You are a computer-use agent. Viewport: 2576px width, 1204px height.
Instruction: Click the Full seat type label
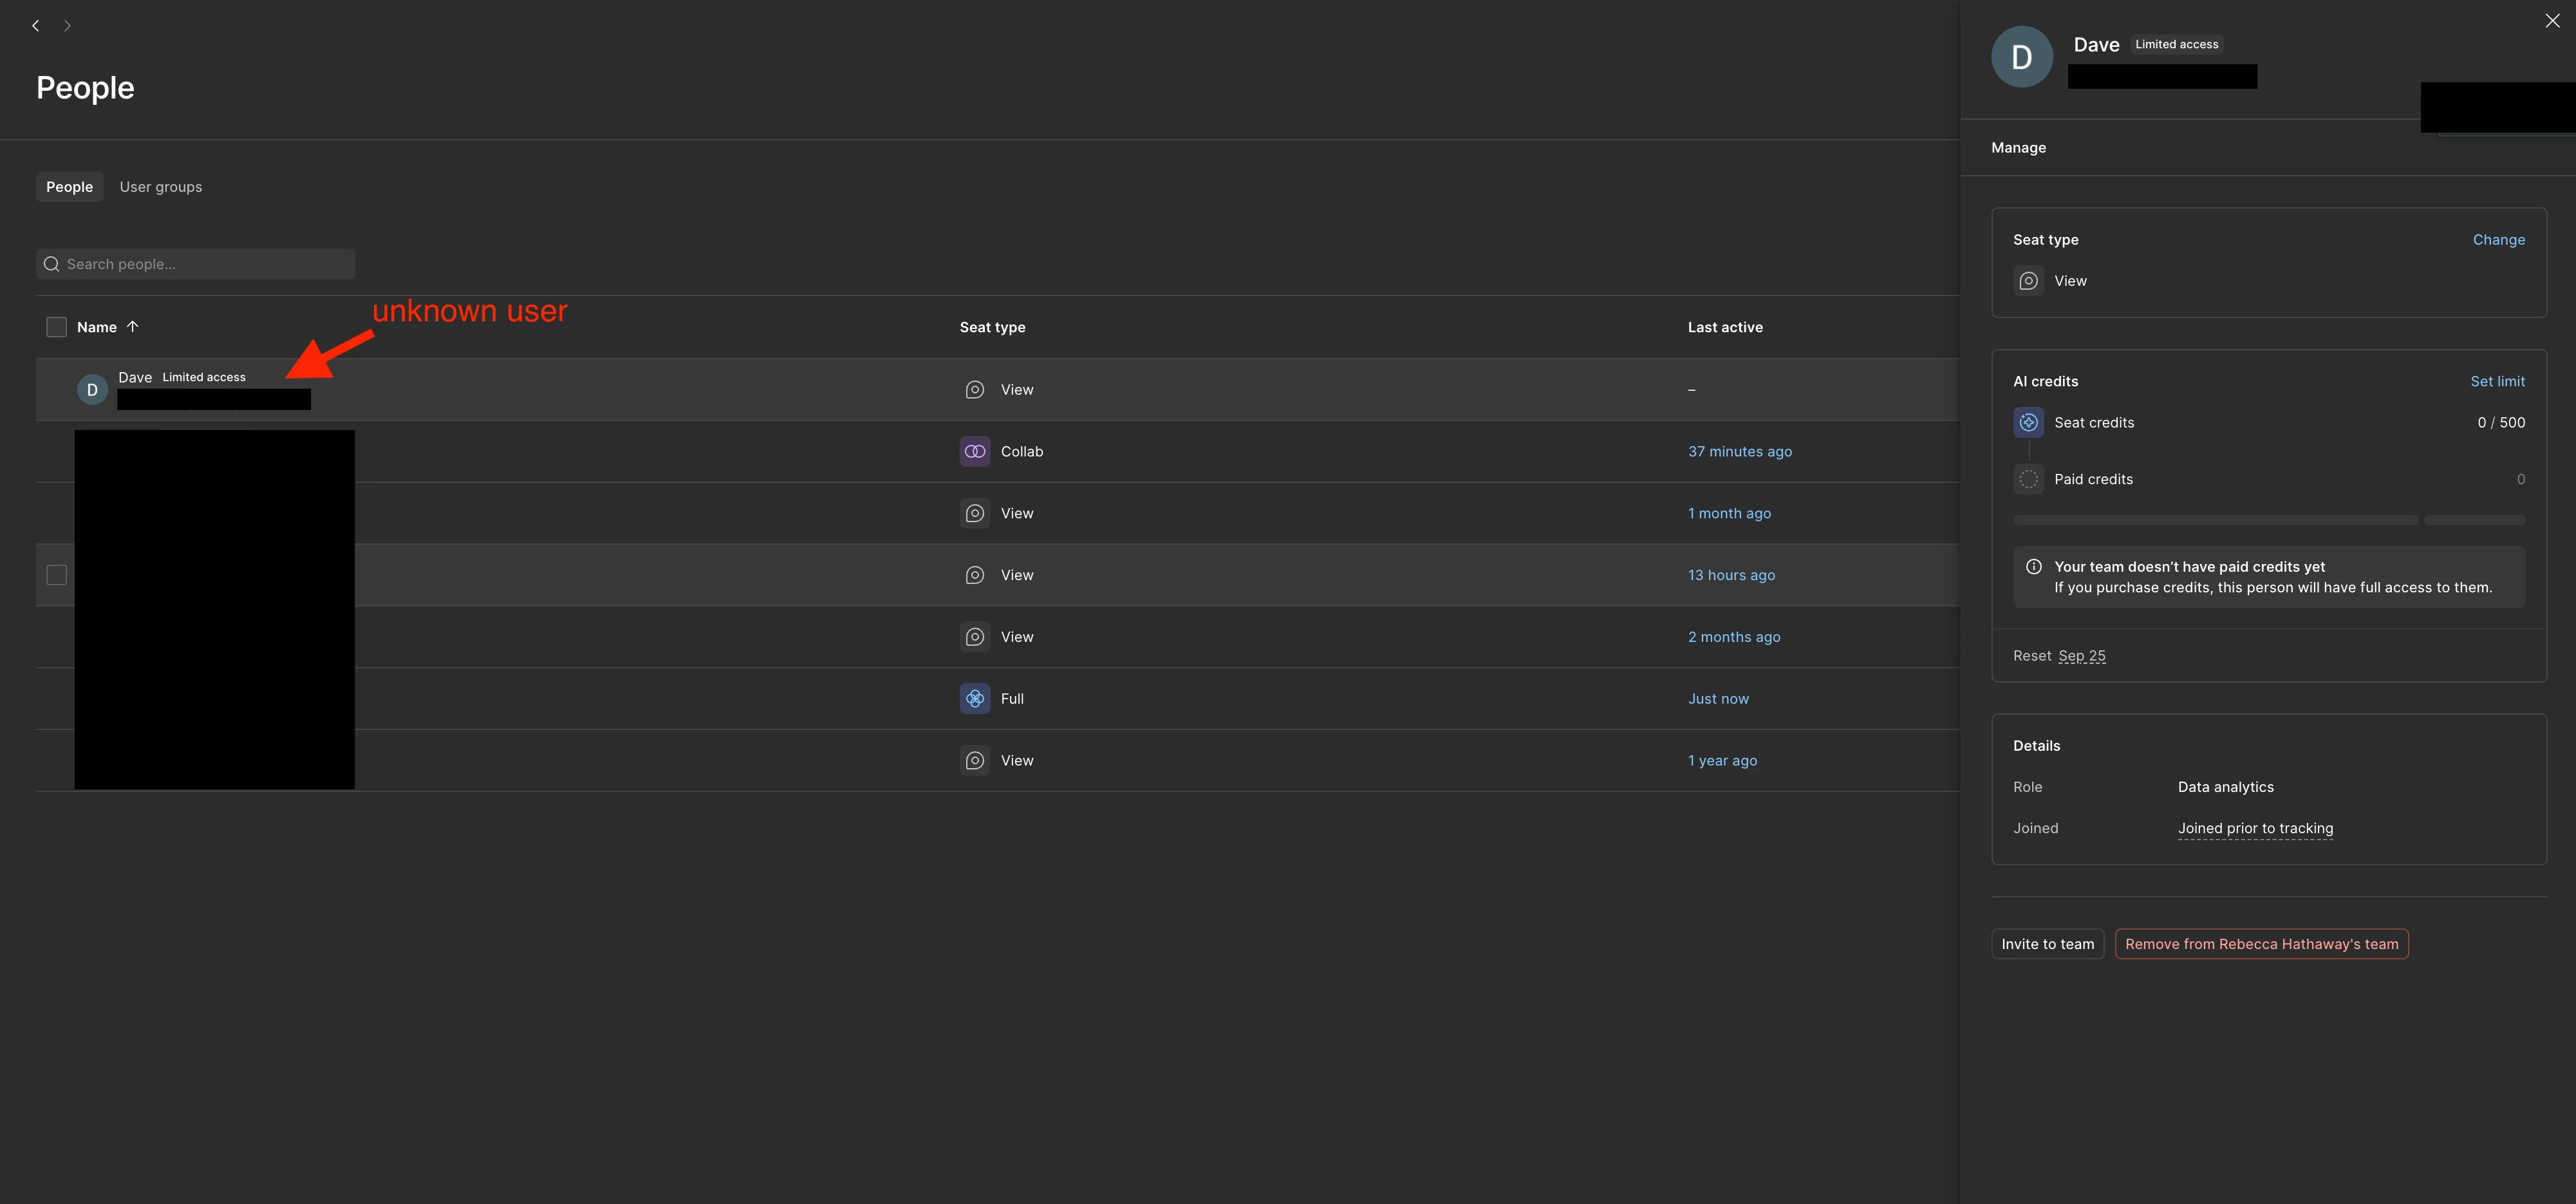(x=1012, y=699)
